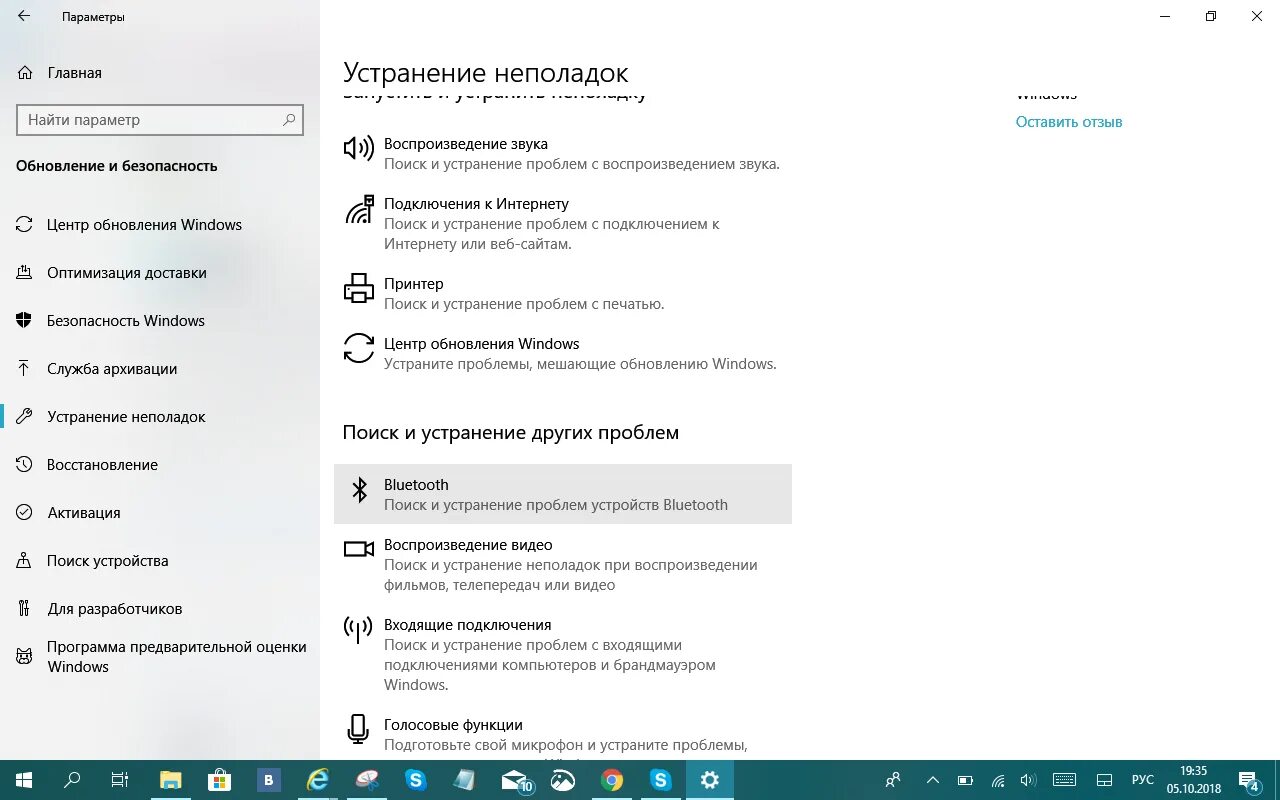Select Подключения к Интернету troubleshooter
The height and width of the screenshot is (800, 1280).
562,223
